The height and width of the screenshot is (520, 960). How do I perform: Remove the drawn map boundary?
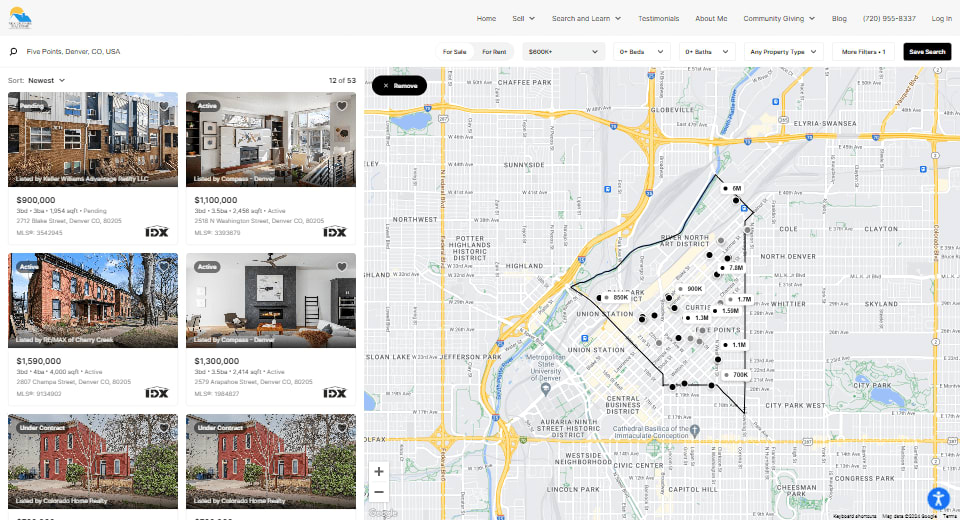(399, 86)
